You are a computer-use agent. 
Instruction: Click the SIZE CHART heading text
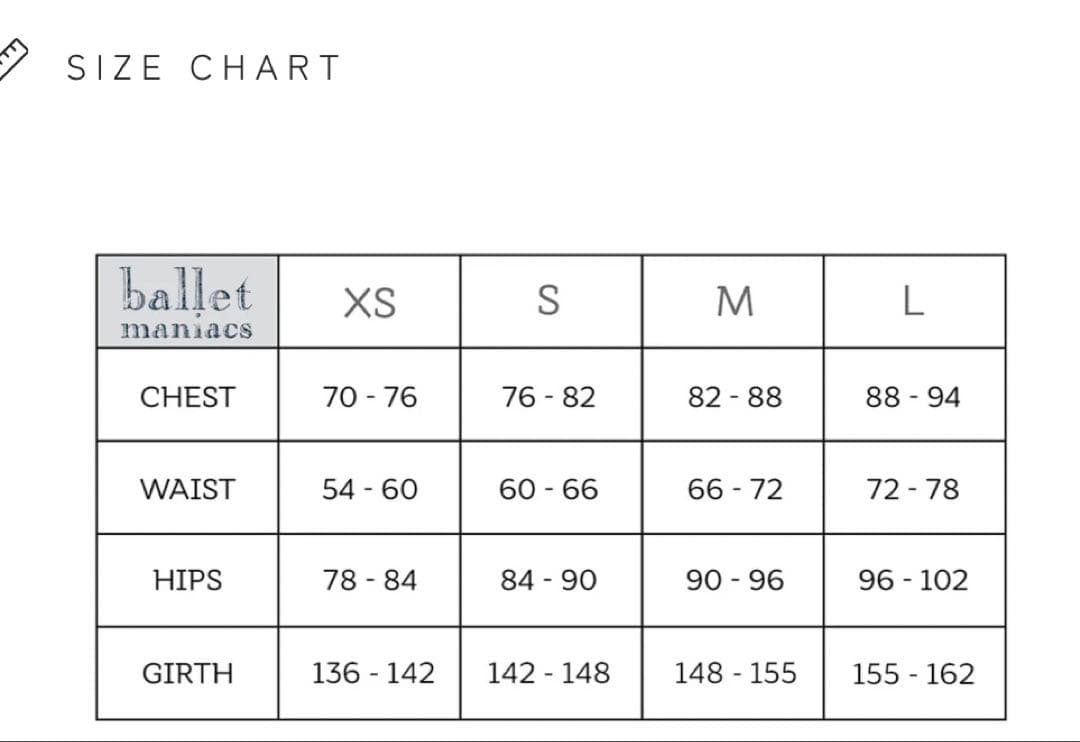click(x=204, y=68)
